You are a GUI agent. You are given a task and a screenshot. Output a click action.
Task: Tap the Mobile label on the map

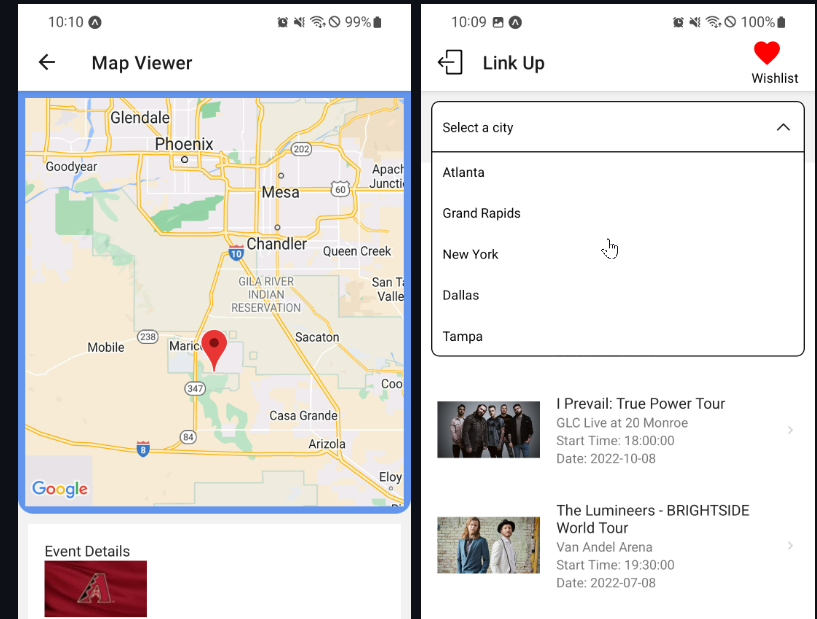point(106,348)
